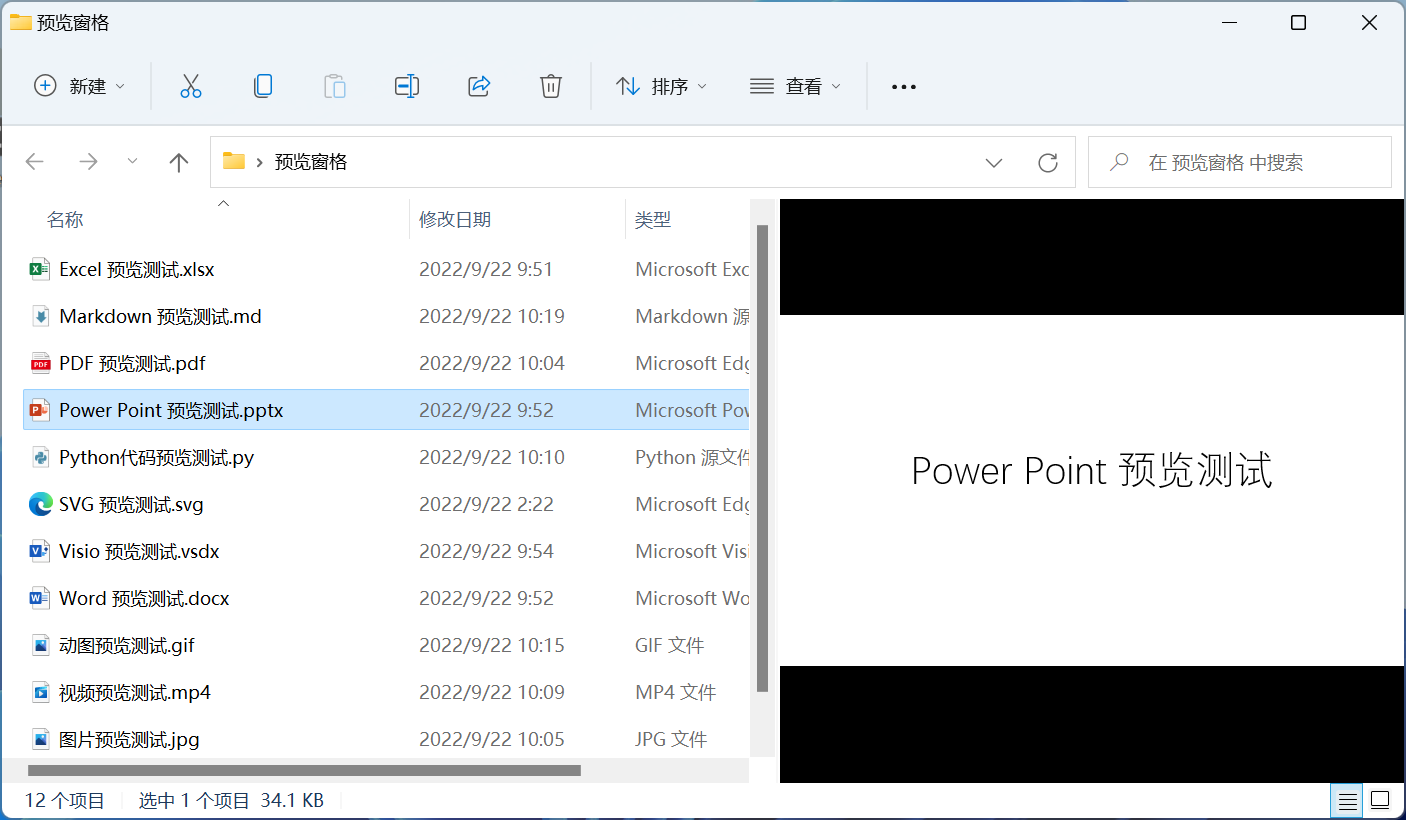This screenshot has height=820, width=1406.
Task: Sort by 名称 column header
Action: pyautogui.click(x=65, y=220)
